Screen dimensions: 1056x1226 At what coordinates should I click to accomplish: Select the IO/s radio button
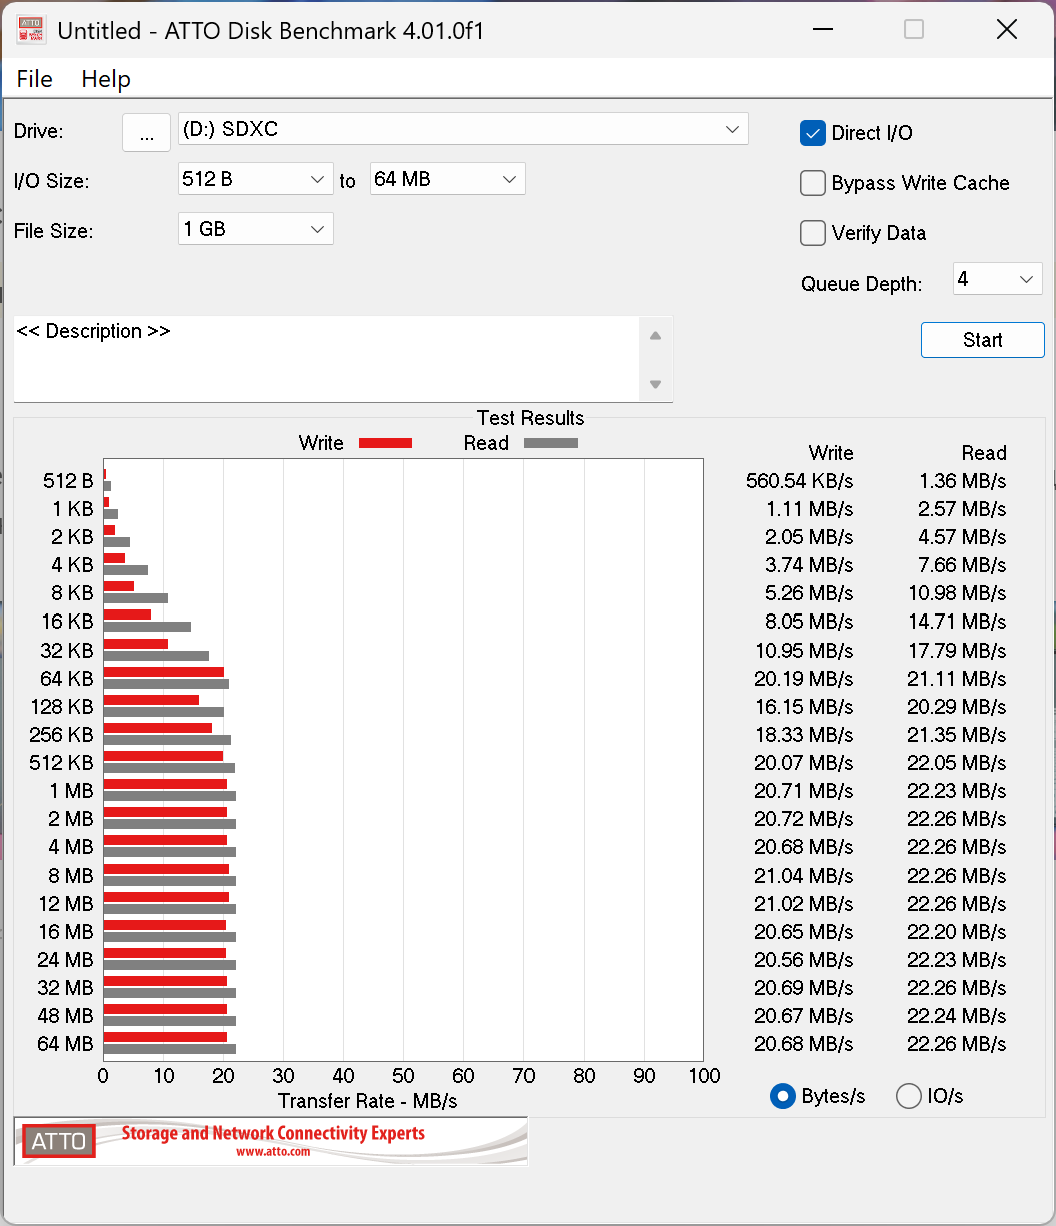[x=908, y=1096]
